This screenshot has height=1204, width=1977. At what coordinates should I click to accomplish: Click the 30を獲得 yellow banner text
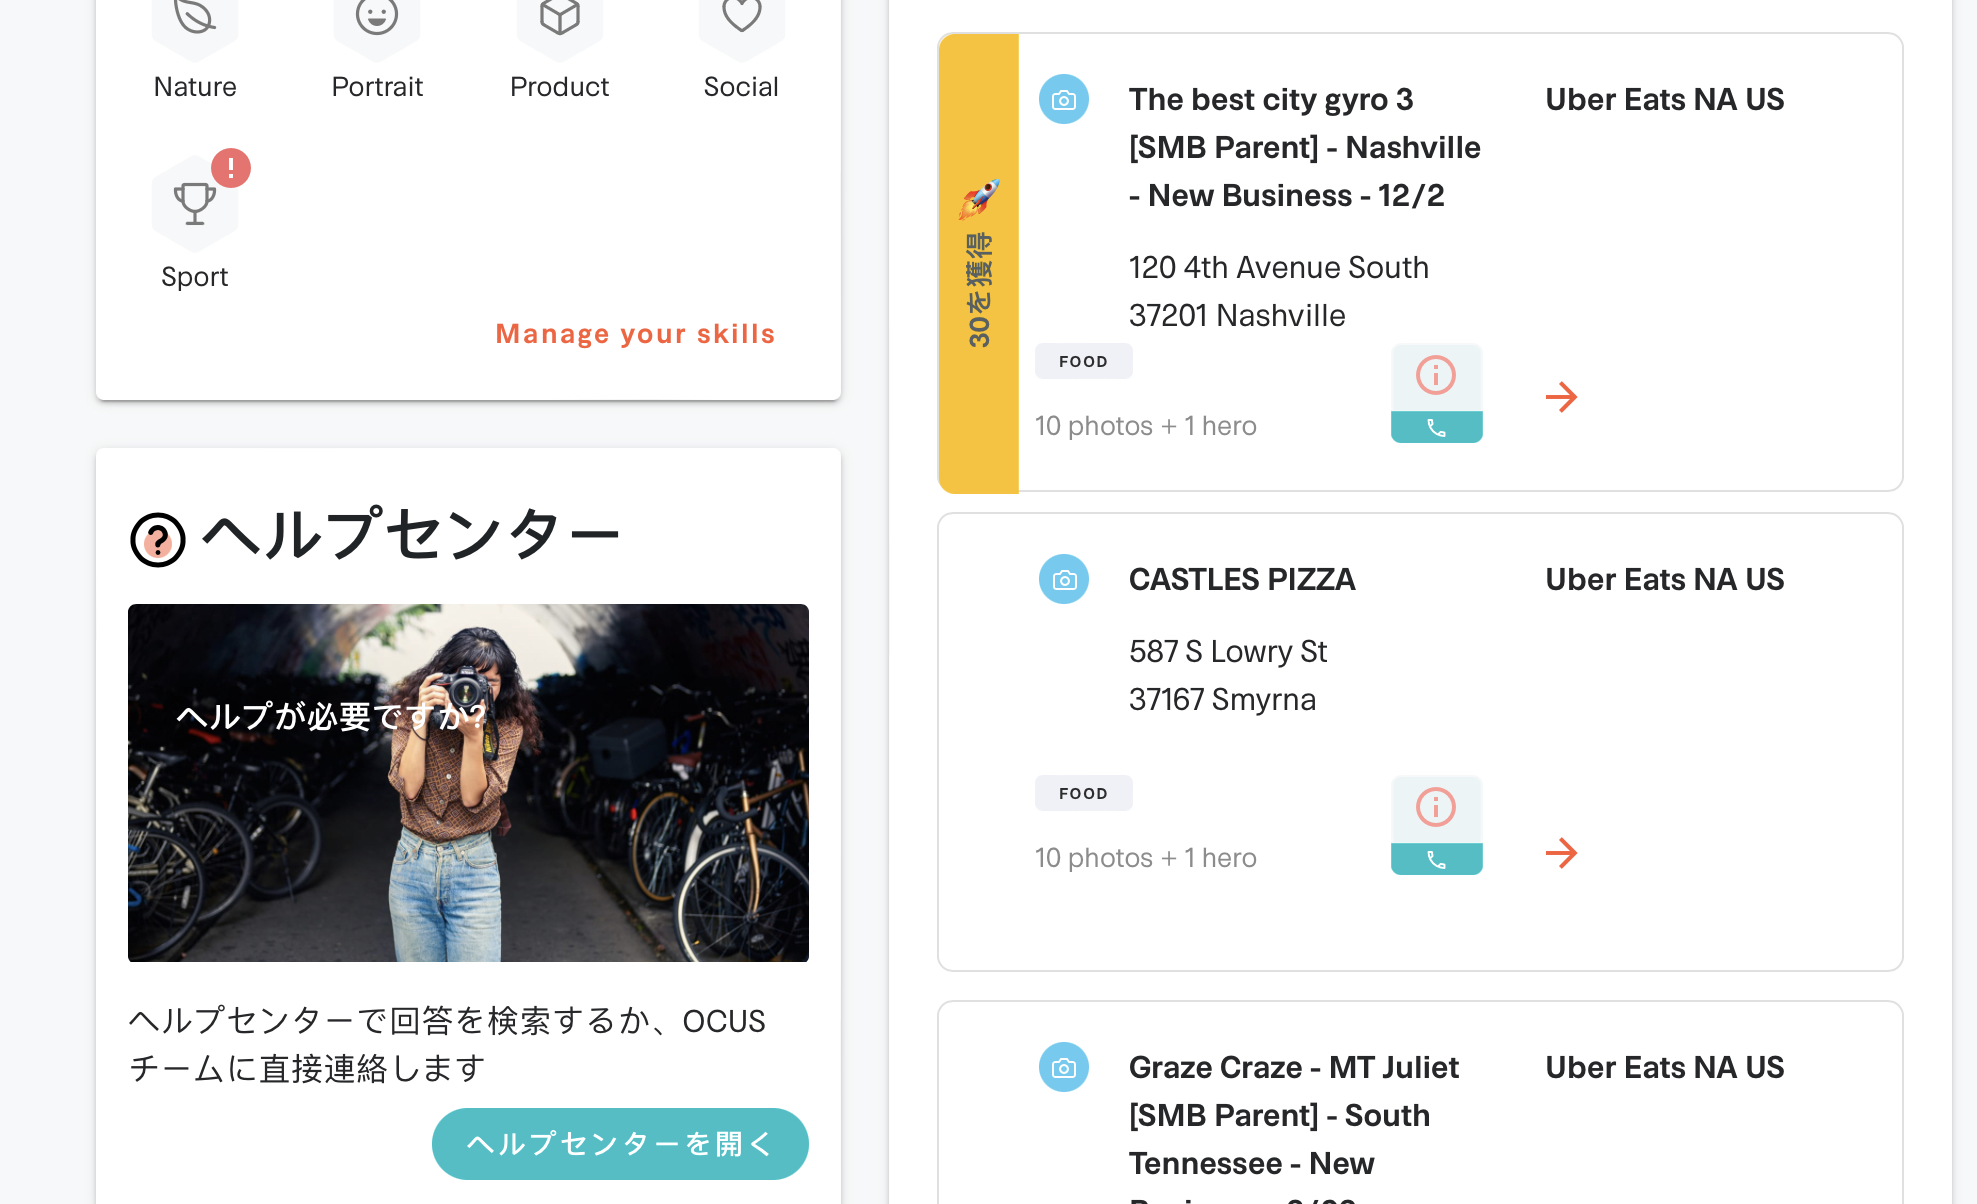[979, 290]
